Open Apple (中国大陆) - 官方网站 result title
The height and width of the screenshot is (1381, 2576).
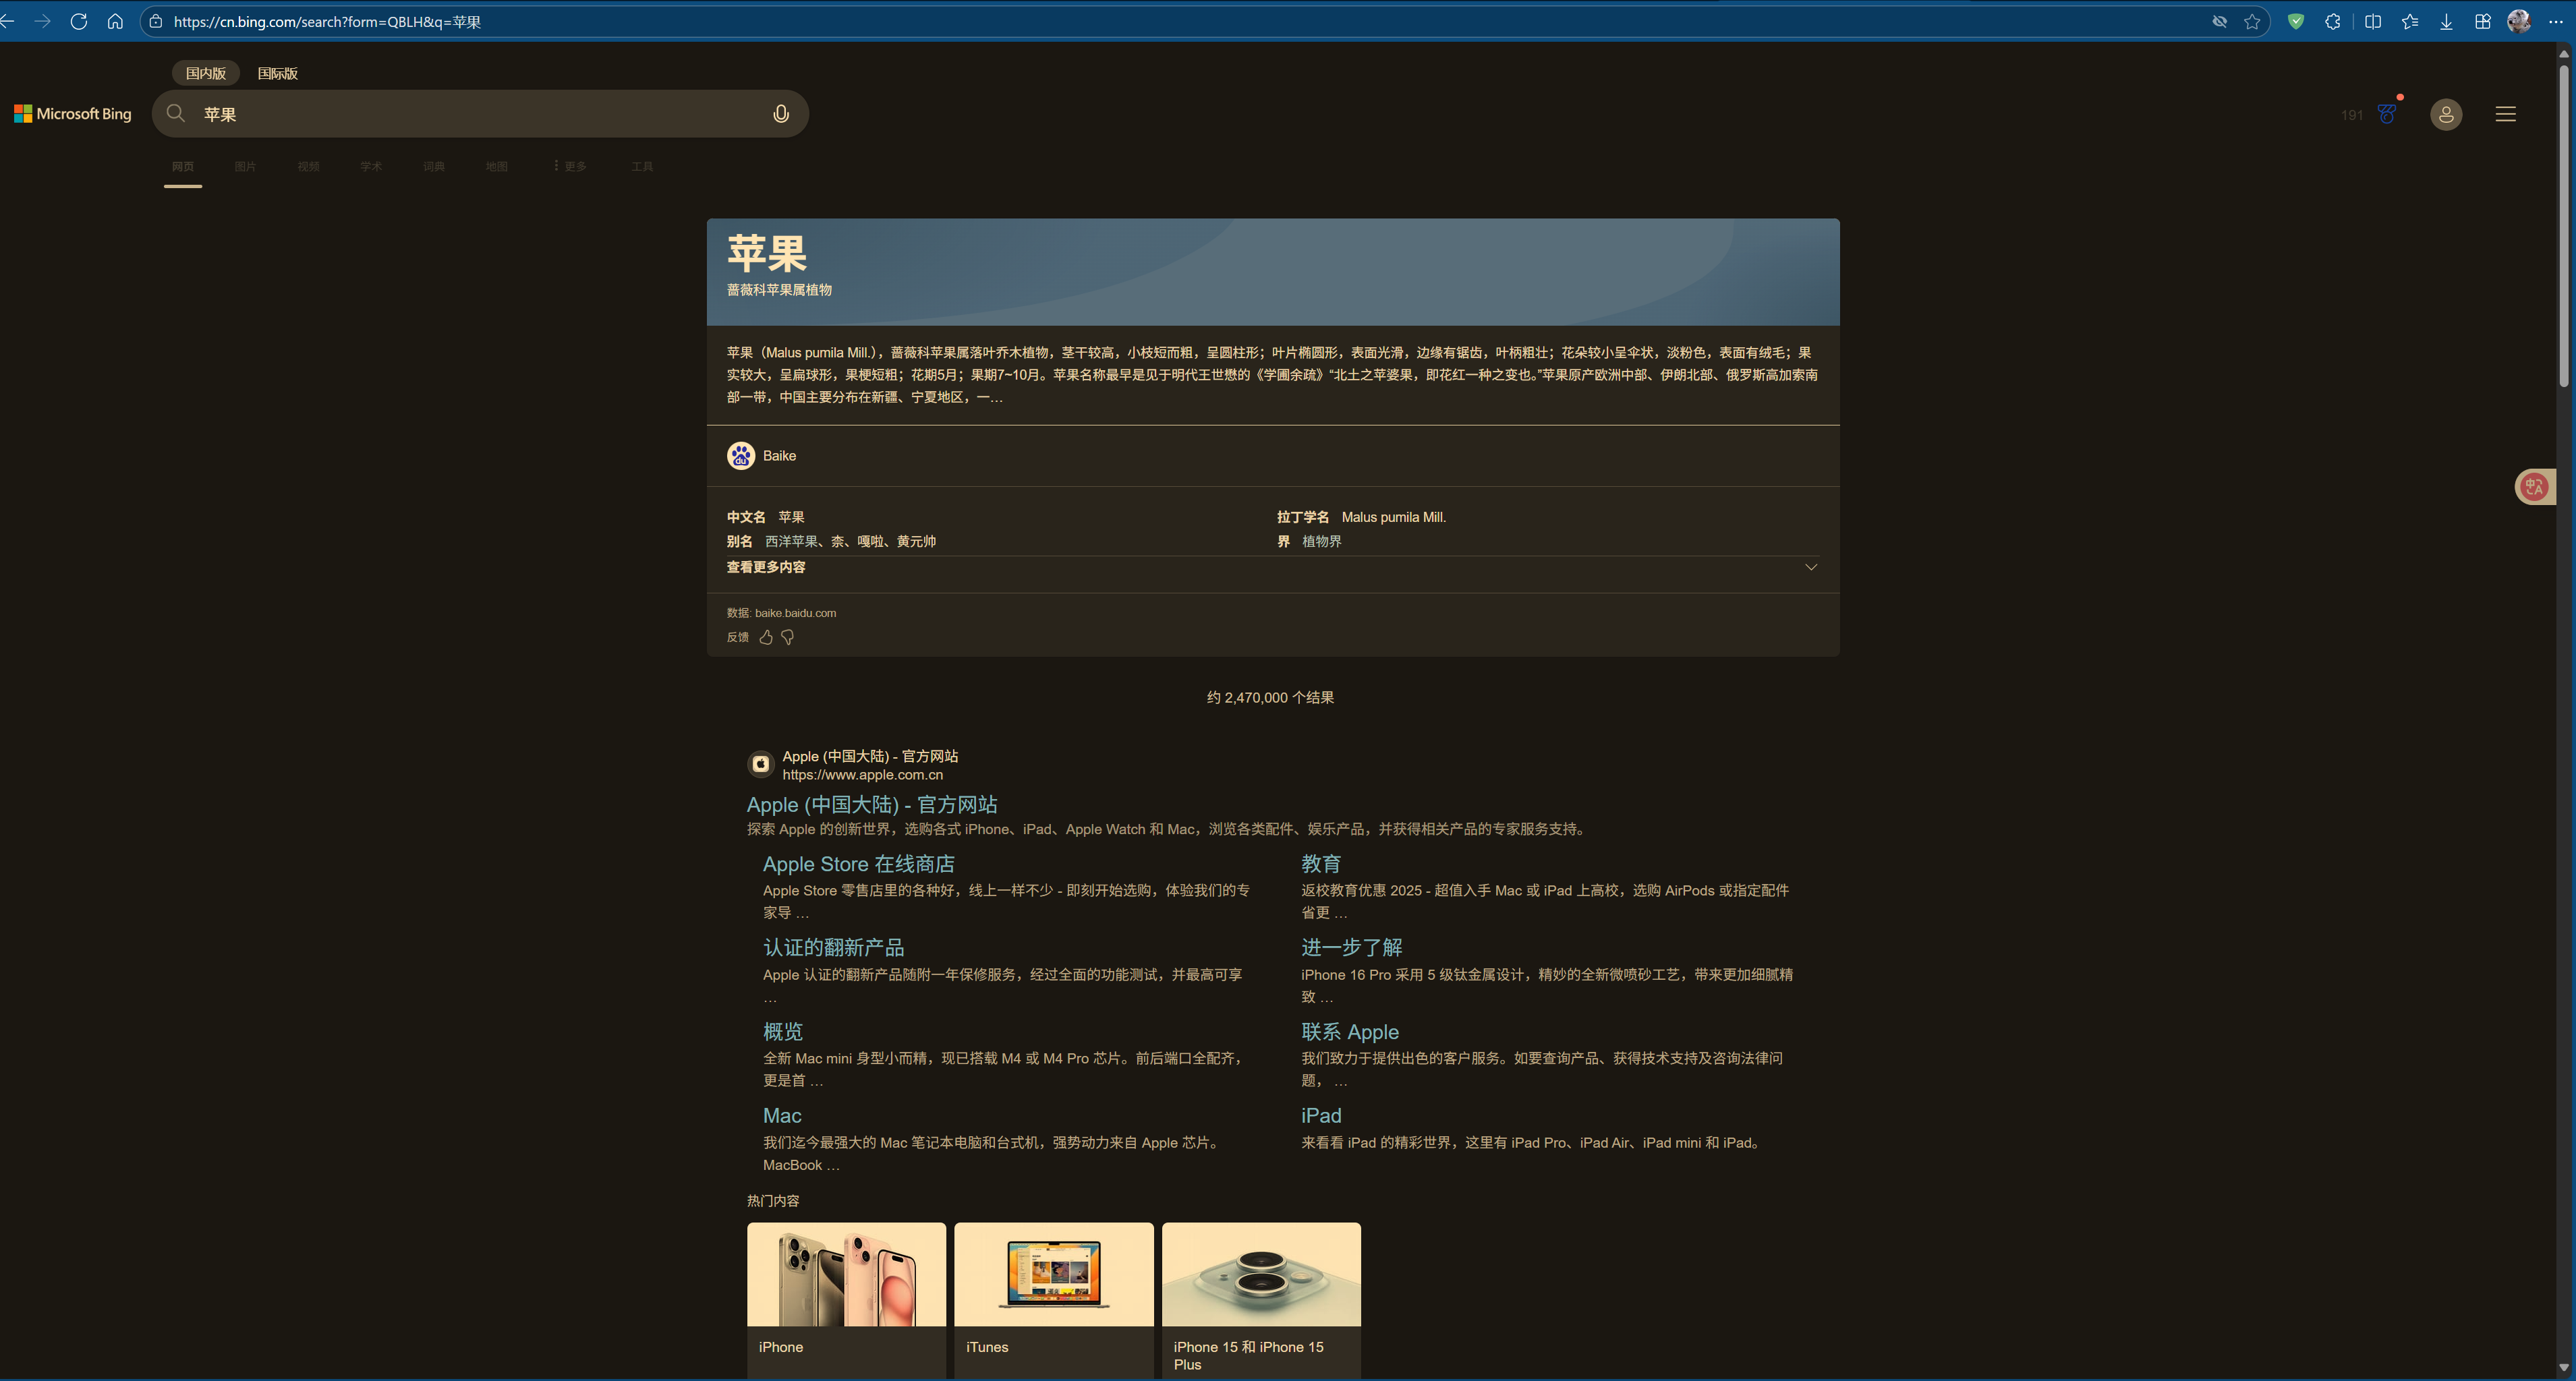(871, 805)
